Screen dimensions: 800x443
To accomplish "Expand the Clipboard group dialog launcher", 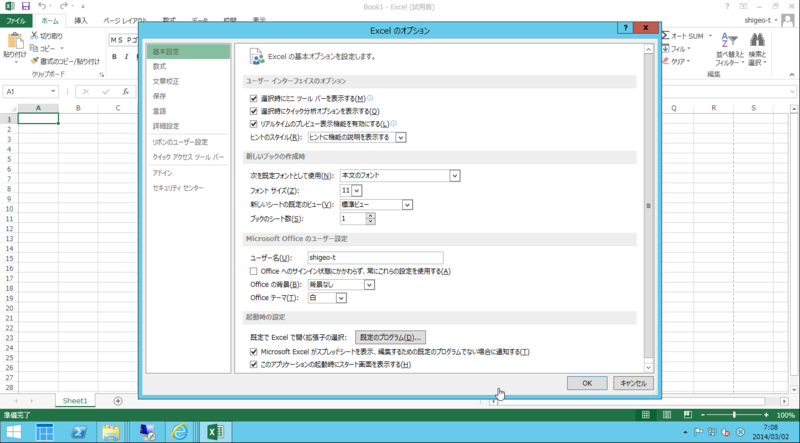I will (102, 75).
